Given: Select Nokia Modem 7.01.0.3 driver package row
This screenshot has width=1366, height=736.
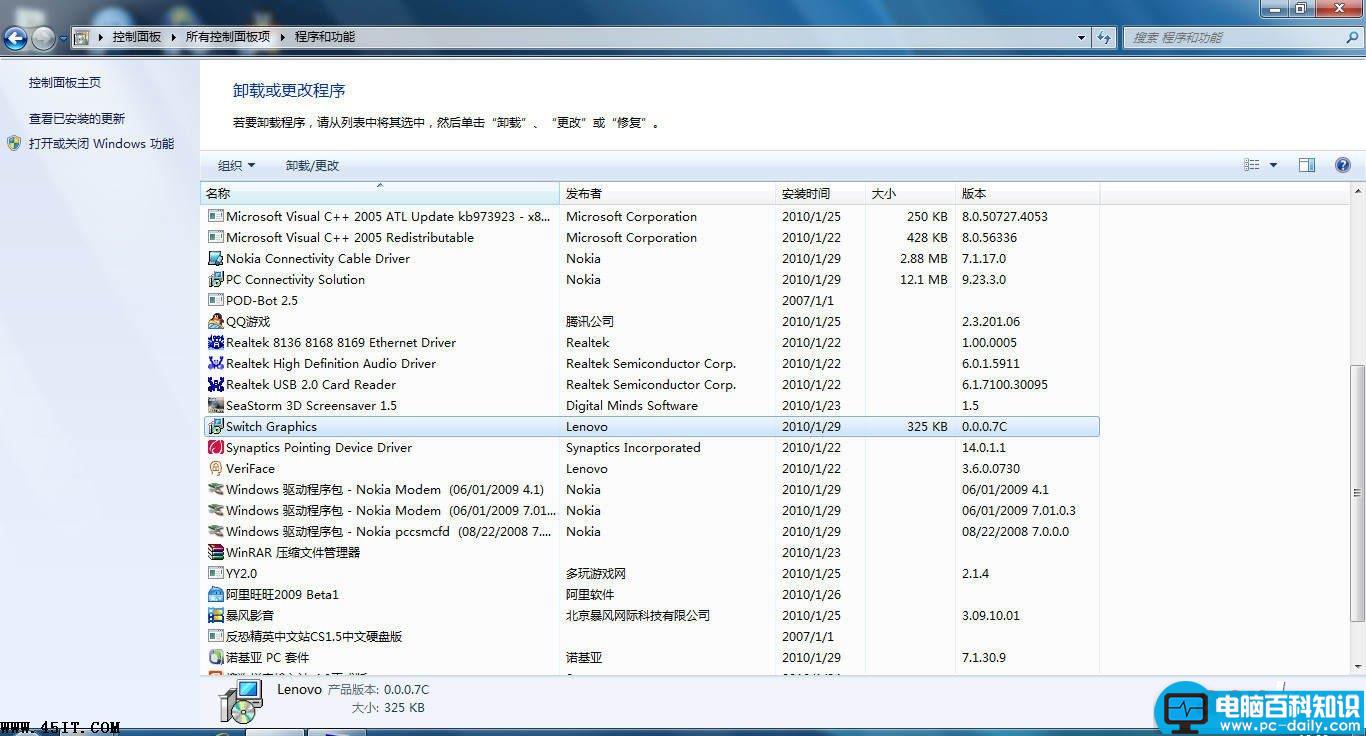Looking at the screenshot, I should pos(650,510).
